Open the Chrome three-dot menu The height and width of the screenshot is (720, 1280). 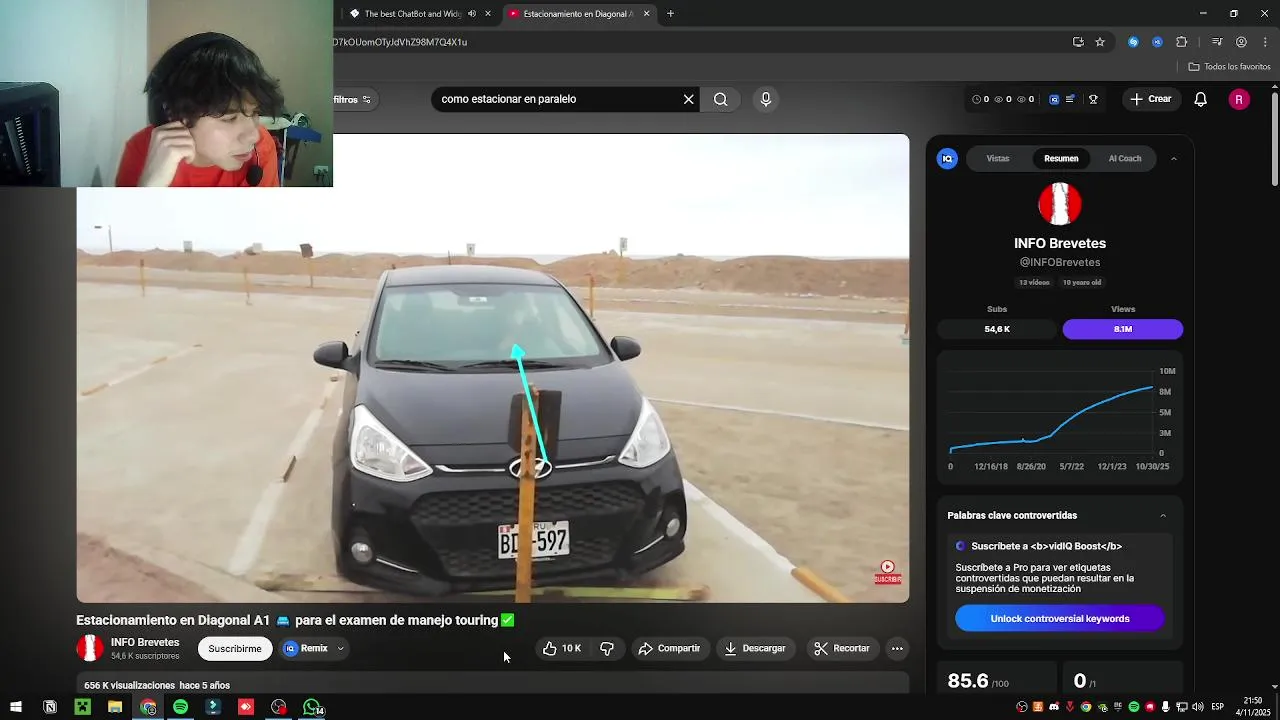click(x=1265, y=42)
